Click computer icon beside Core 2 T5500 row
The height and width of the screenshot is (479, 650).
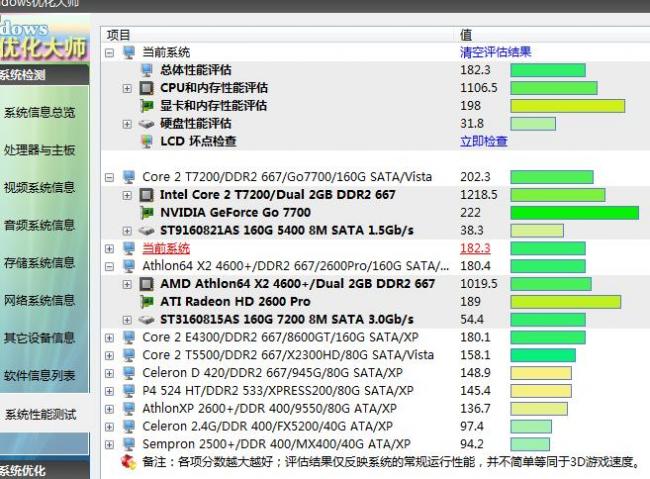(129, 355)
